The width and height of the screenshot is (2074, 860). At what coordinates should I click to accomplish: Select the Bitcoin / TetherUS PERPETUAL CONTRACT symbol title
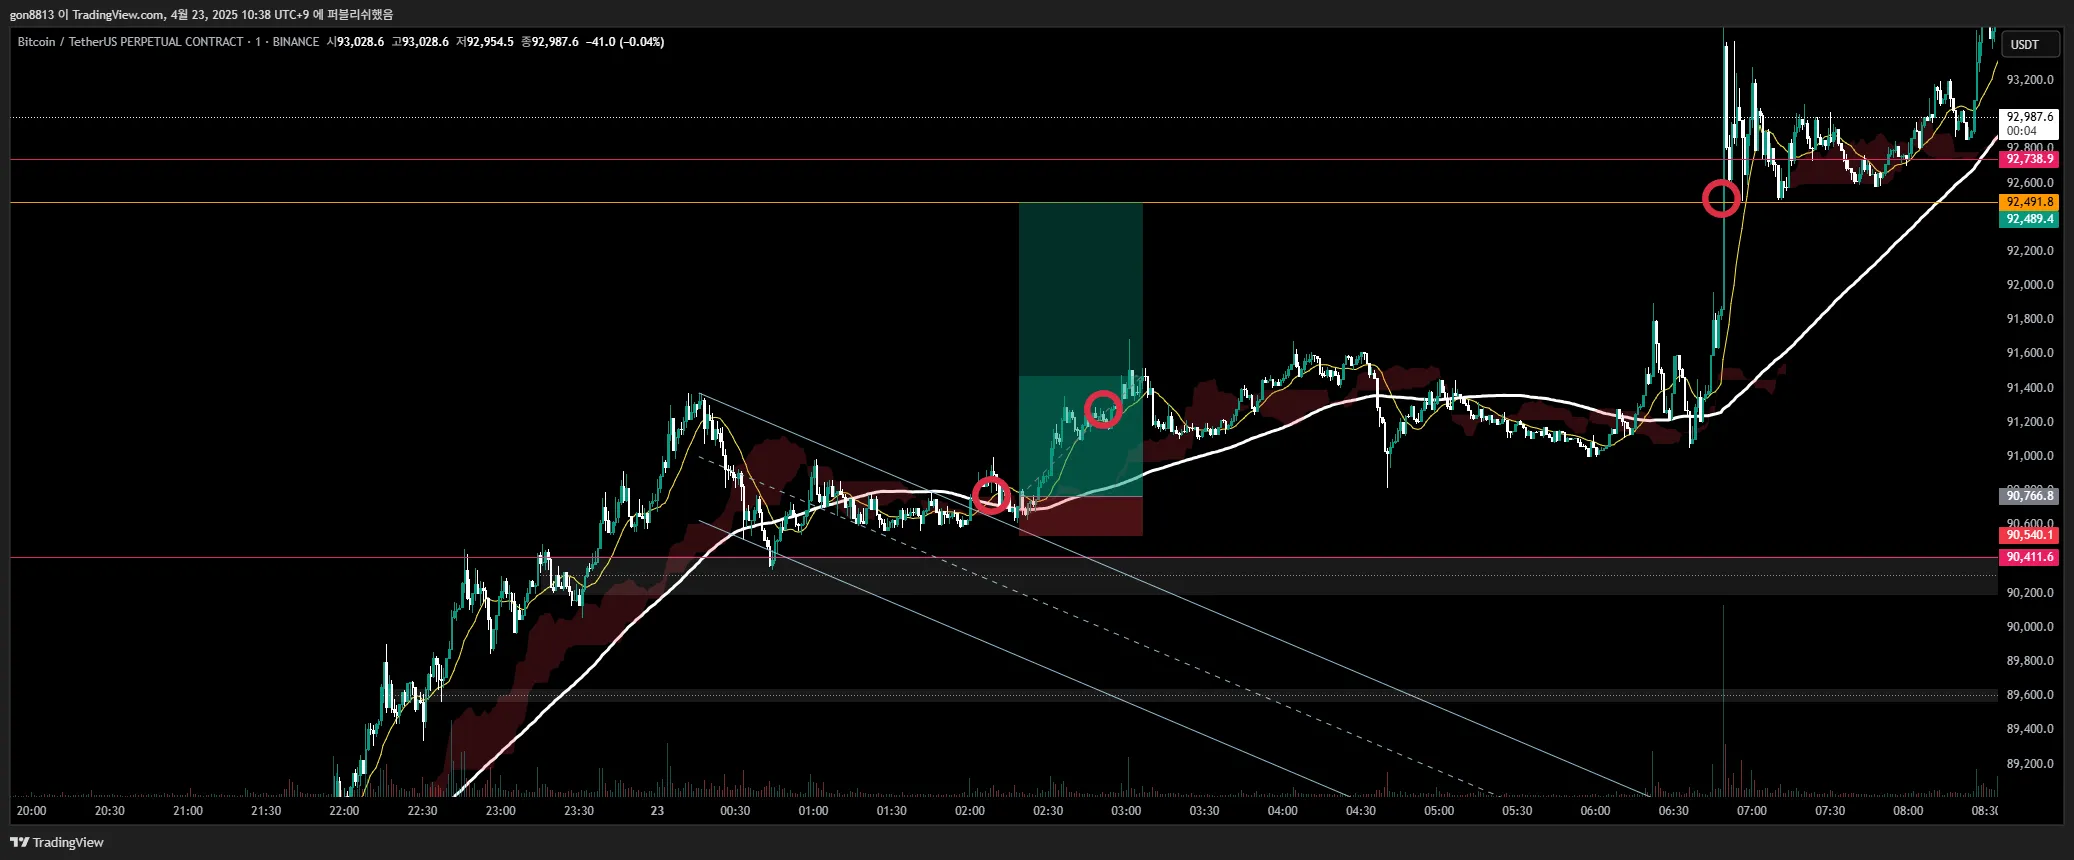coord(130,42)
